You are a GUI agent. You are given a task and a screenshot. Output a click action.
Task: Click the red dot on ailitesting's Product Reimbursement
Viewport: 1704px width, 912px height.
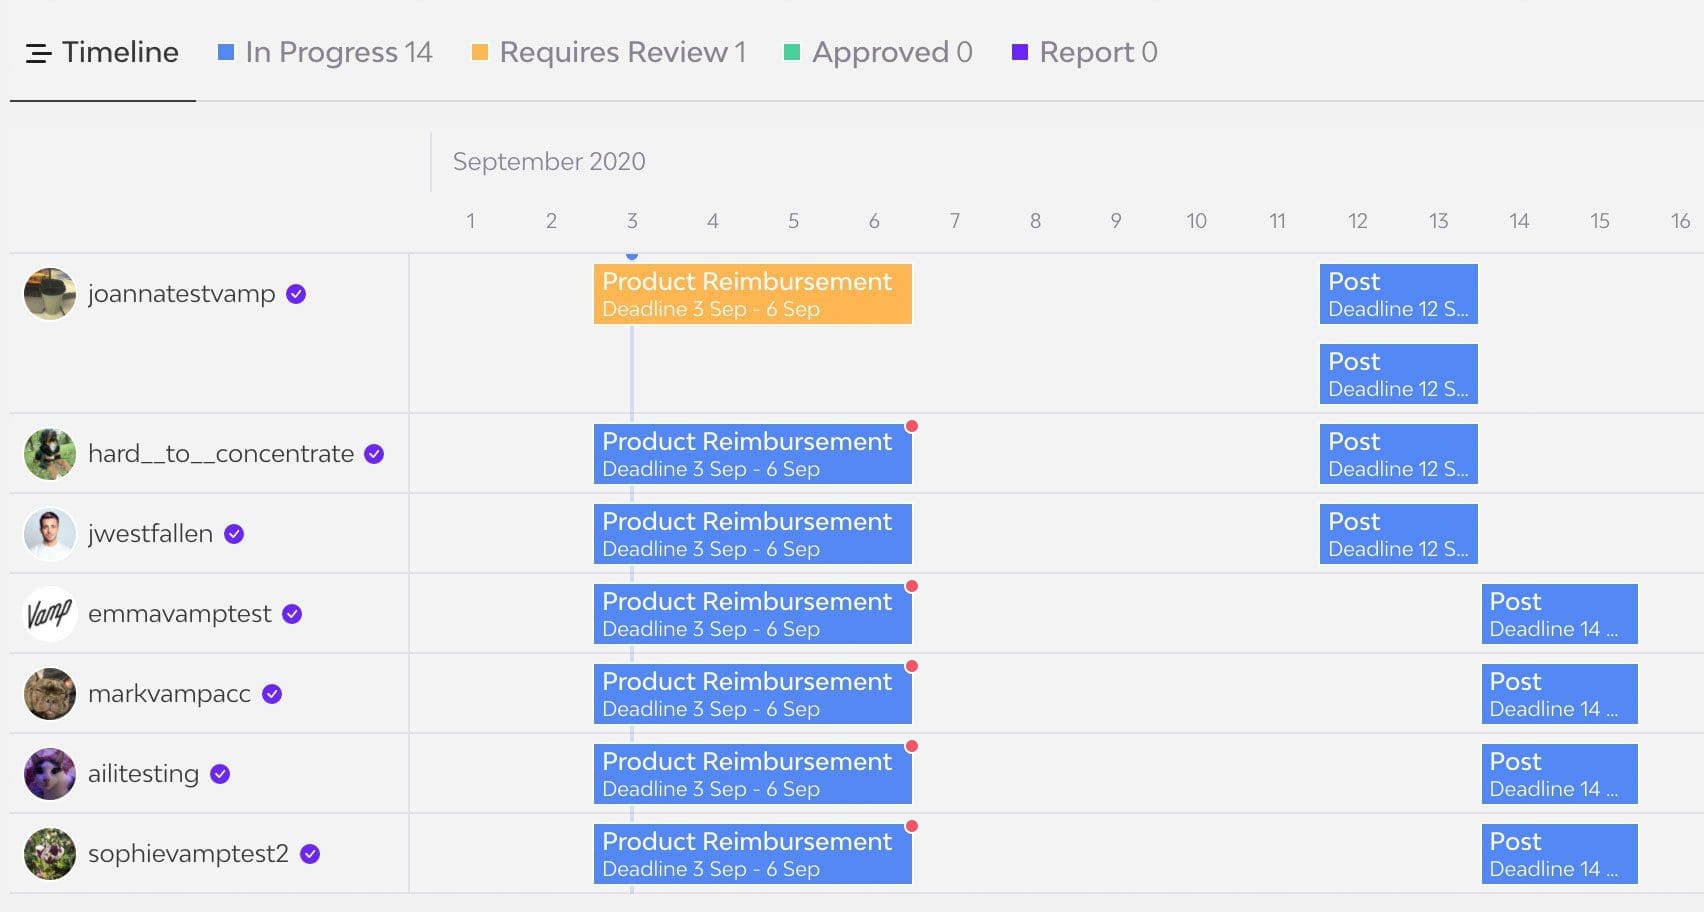click(911, 745)
